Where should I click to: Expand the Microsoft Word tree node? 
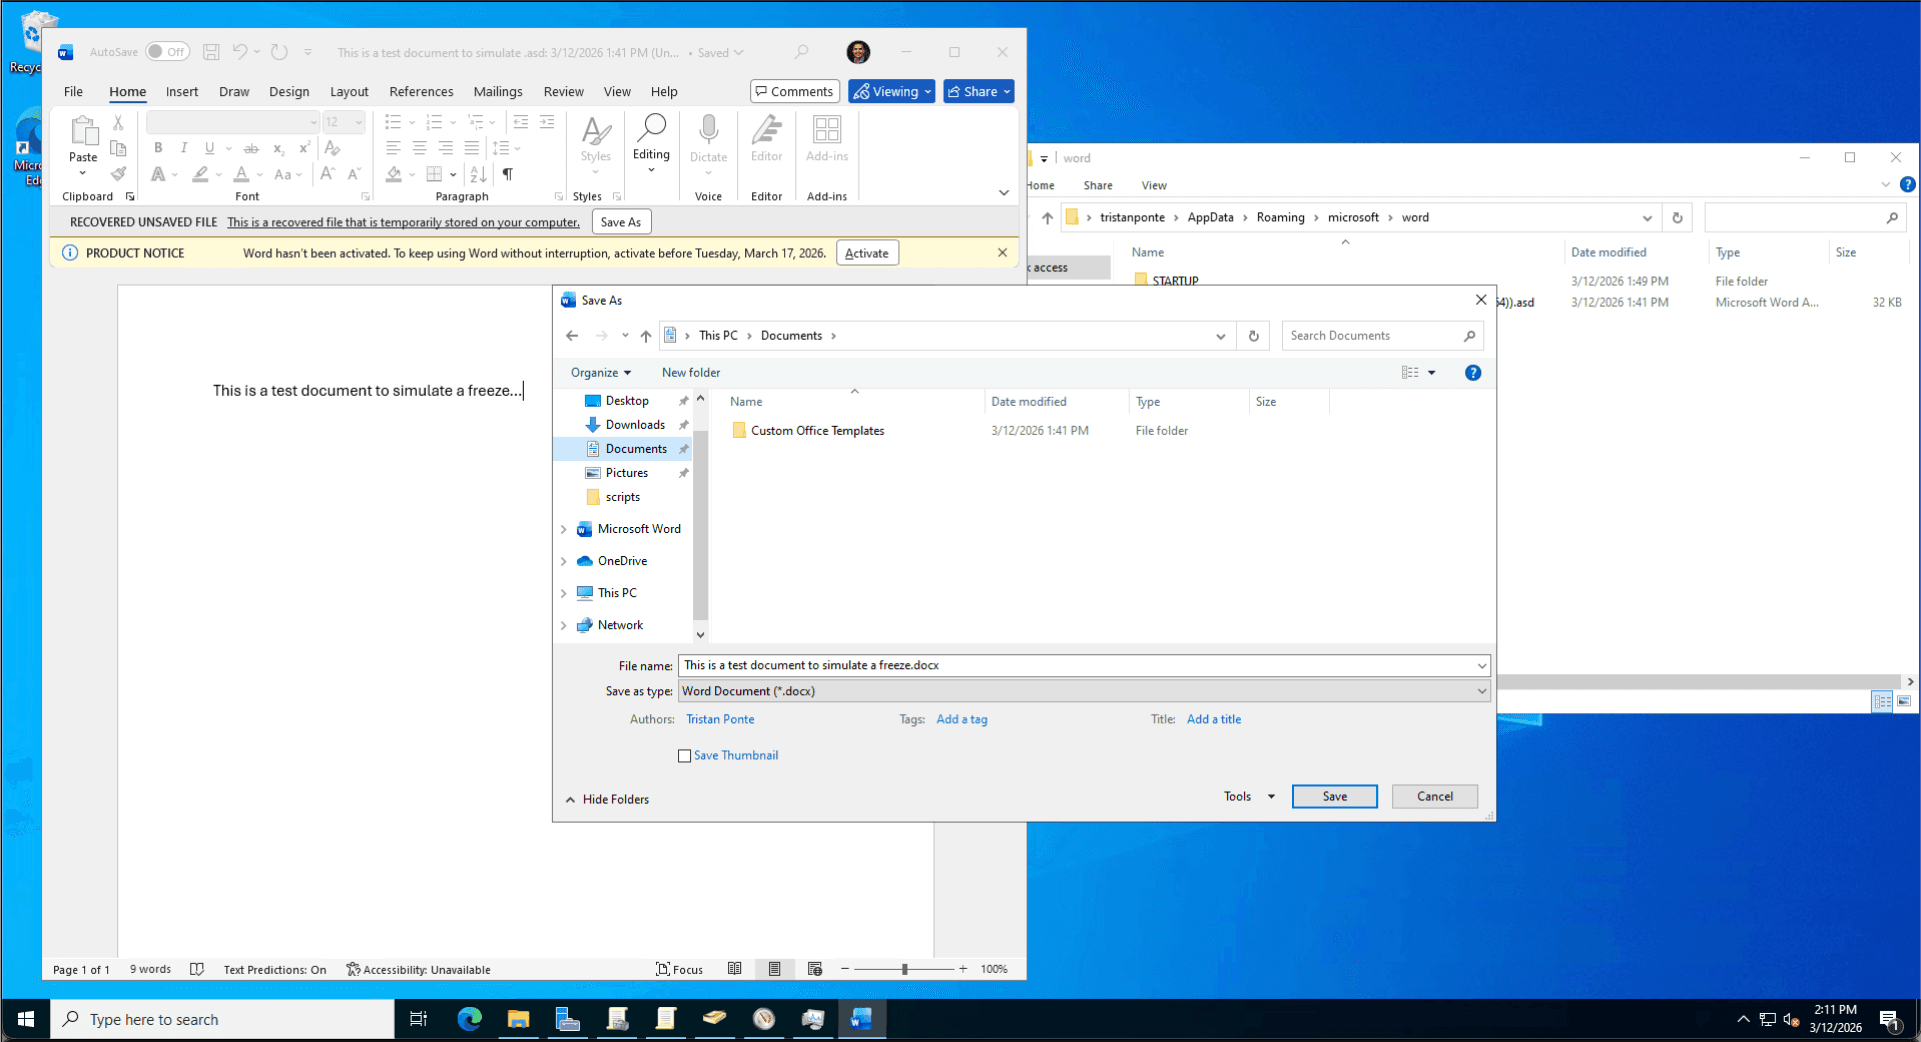pos(564,529)
